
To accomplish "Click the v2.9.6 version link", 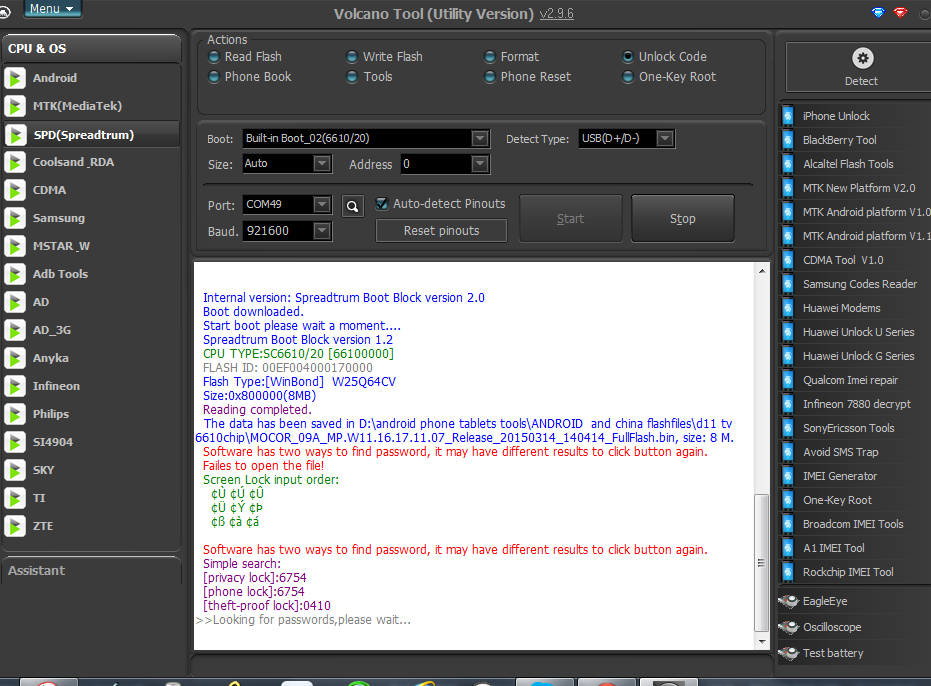I will click(x=556, y=14).
